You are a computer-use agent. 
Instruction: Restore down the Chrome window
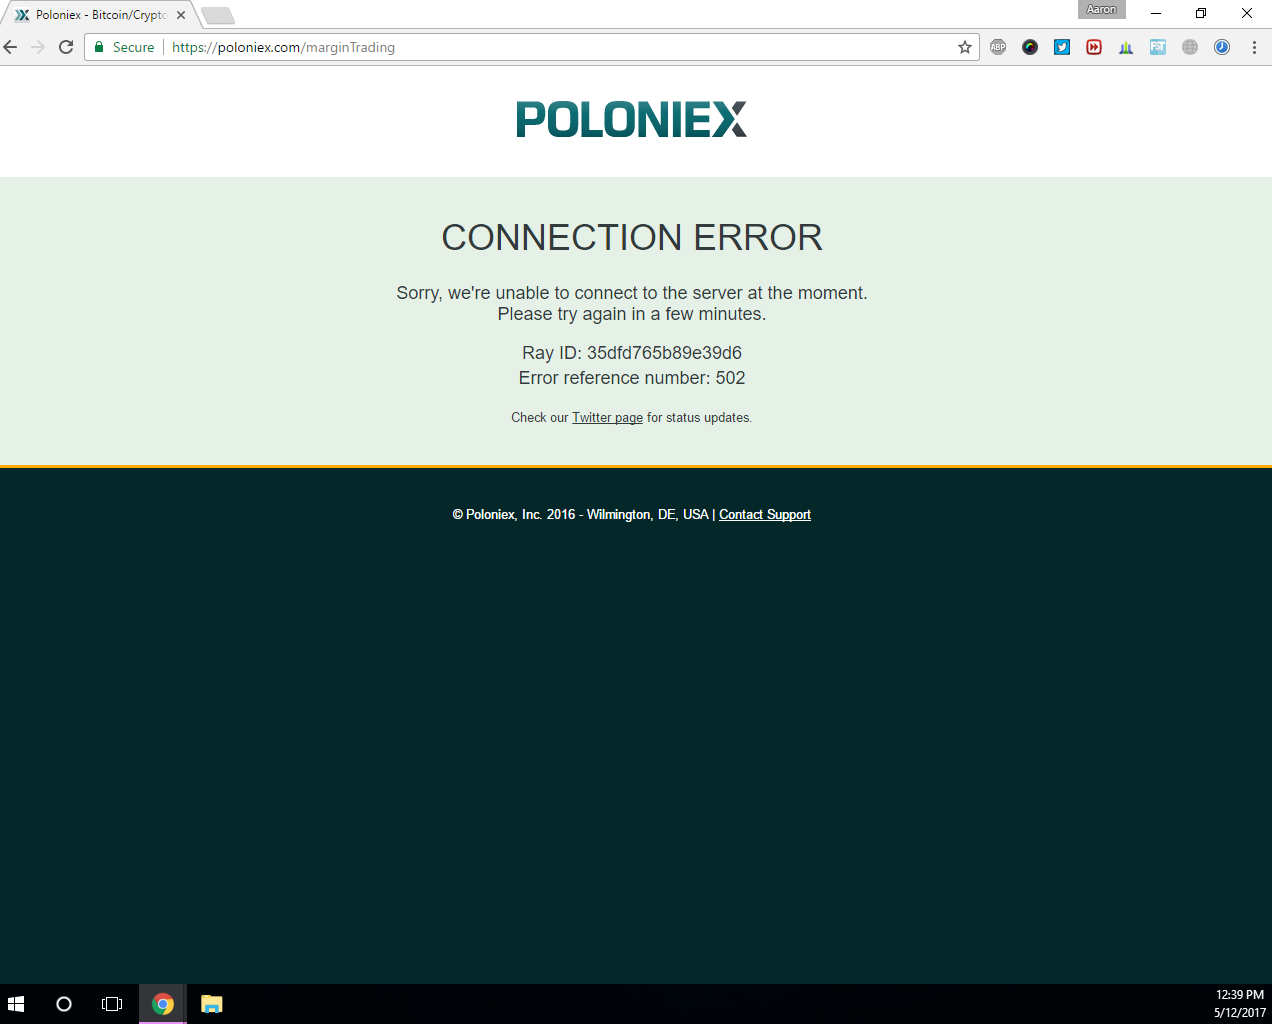click(x=1201, y=13)
